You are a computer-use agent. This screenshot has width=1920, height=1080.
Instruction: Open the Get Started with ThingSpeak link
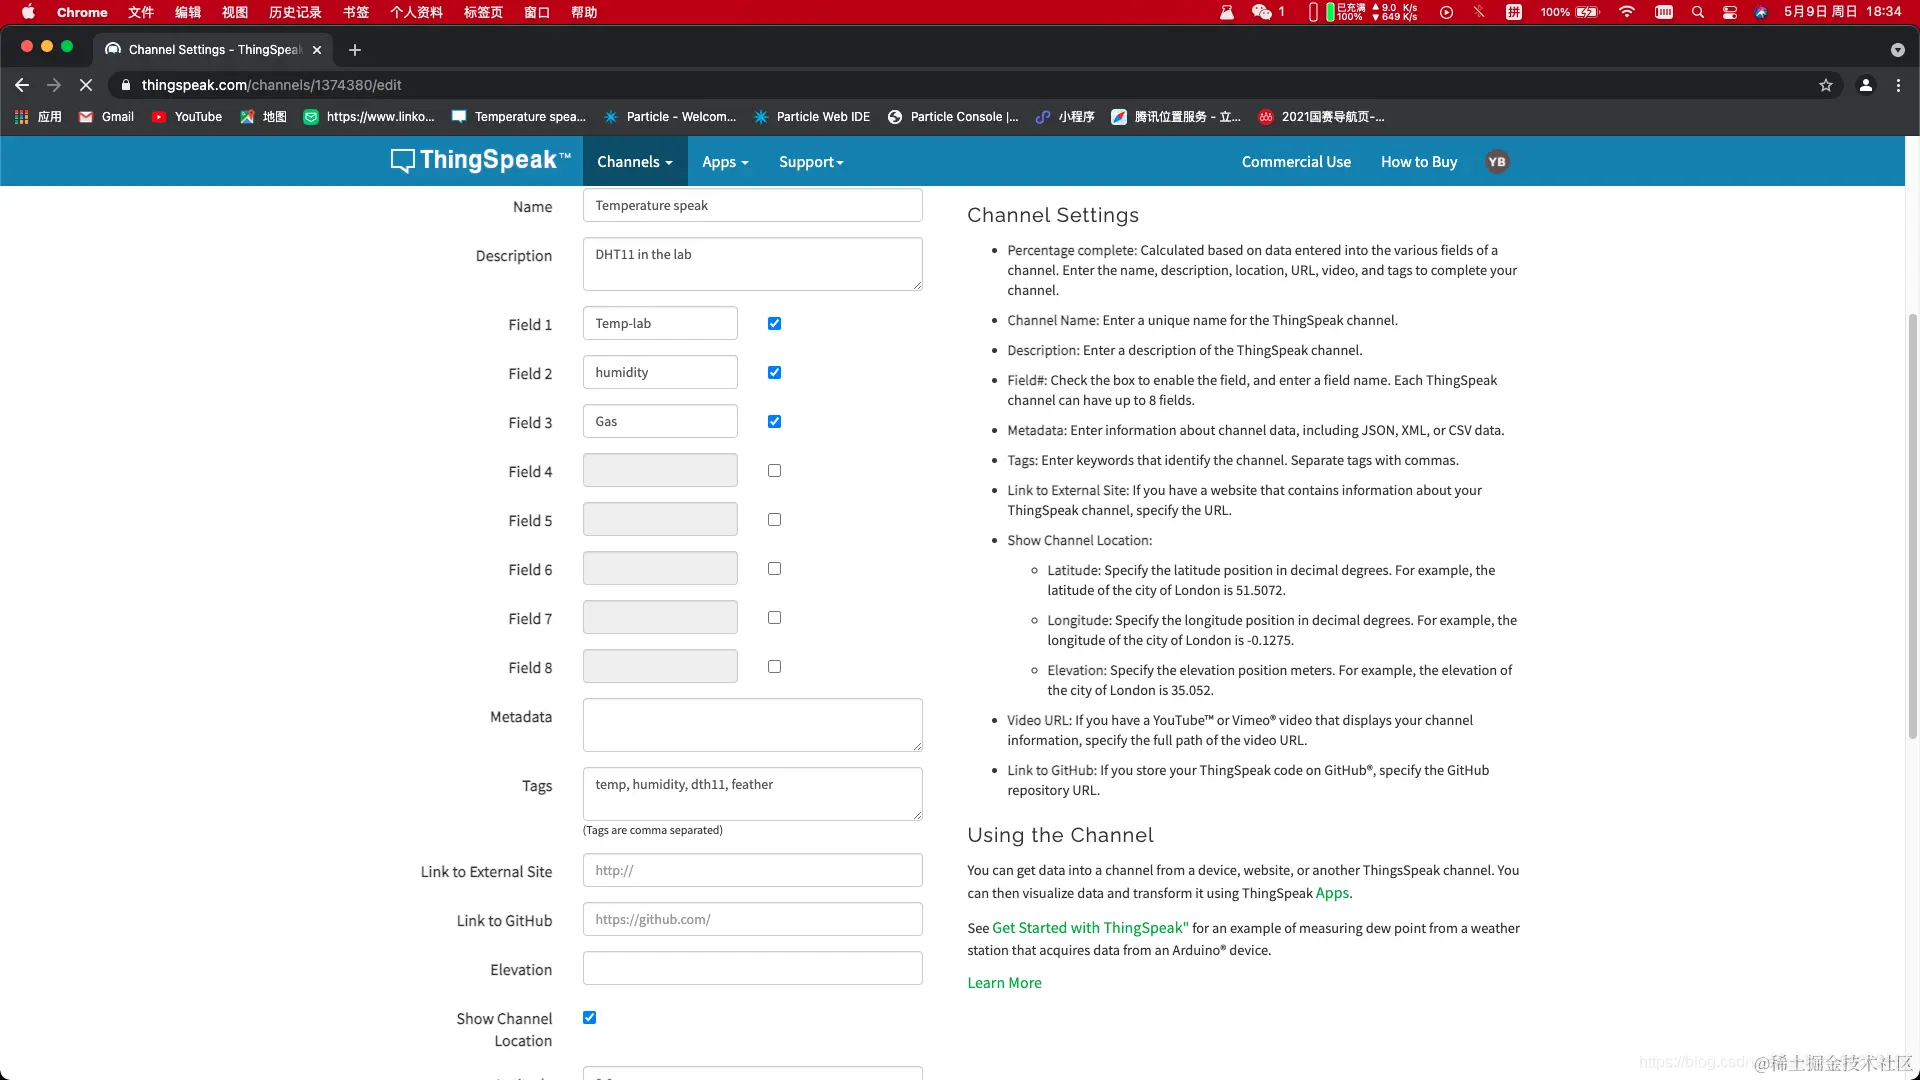(1090, 928)
